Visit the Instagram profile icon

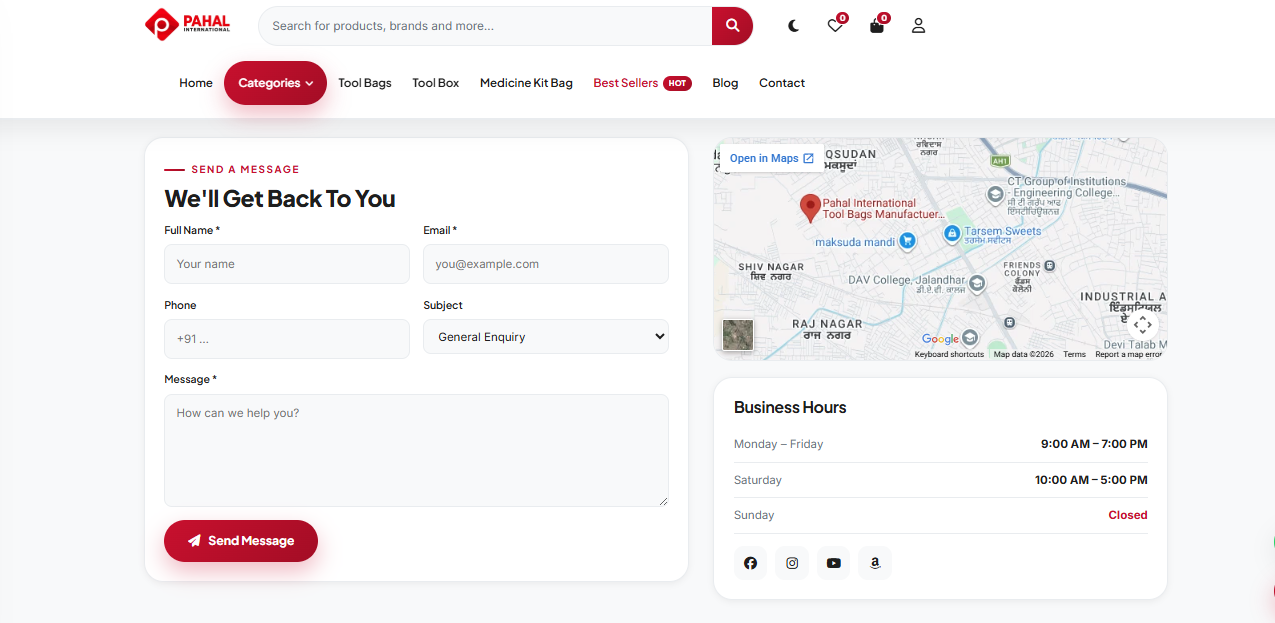pyautogui.click(x=792, y=563)
